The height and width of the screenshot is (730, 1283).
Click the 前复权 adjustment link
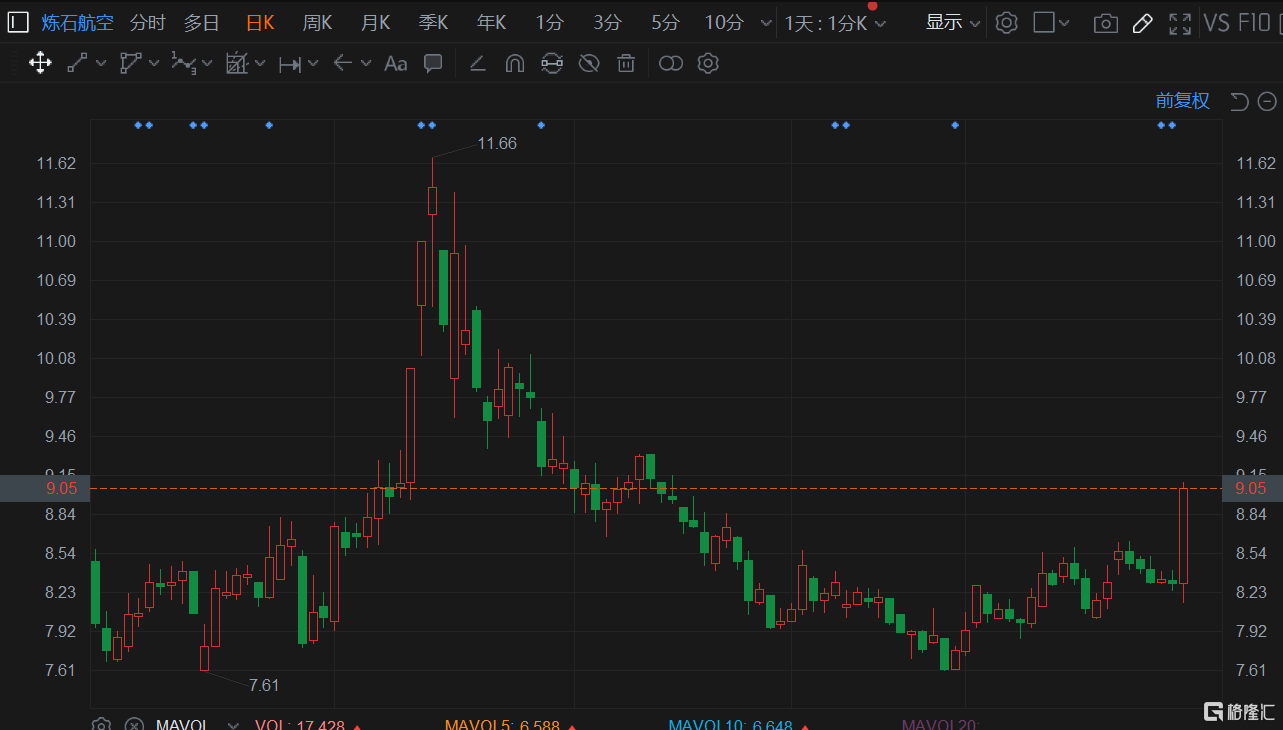point(1182,101)
